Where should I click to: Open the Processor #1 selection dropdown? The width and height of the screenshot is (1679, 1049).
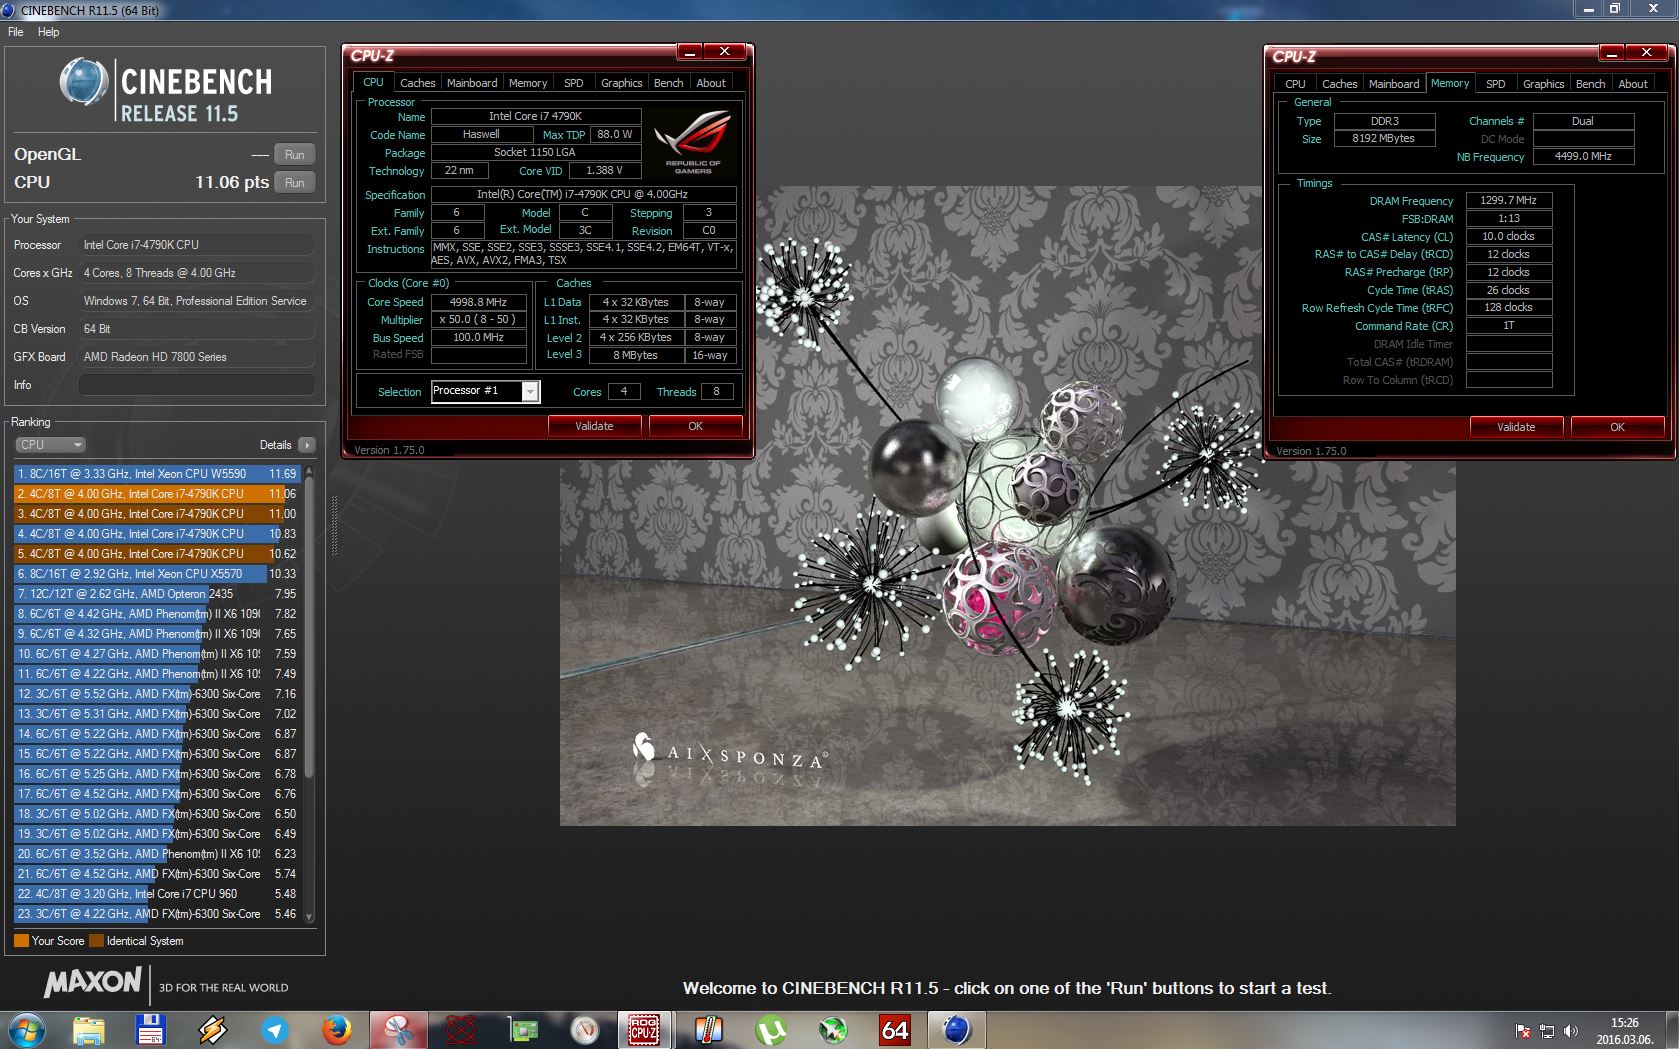(x=486, y=391)
